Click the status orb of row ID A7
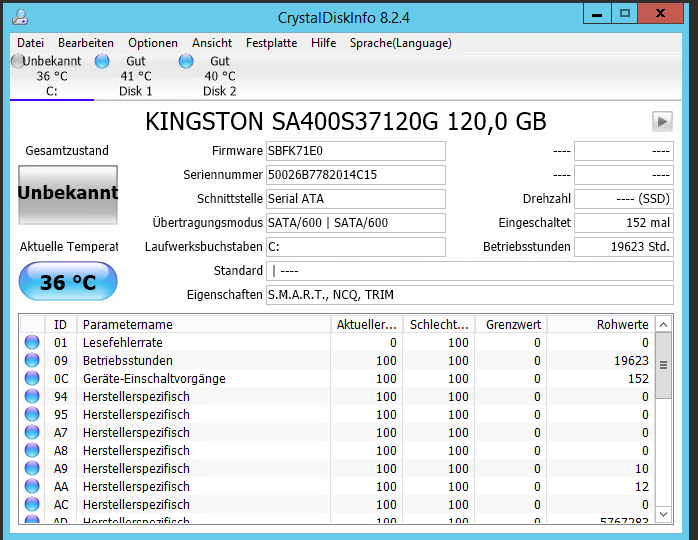Screen dimensions: 698x540 tap(32, 432)
